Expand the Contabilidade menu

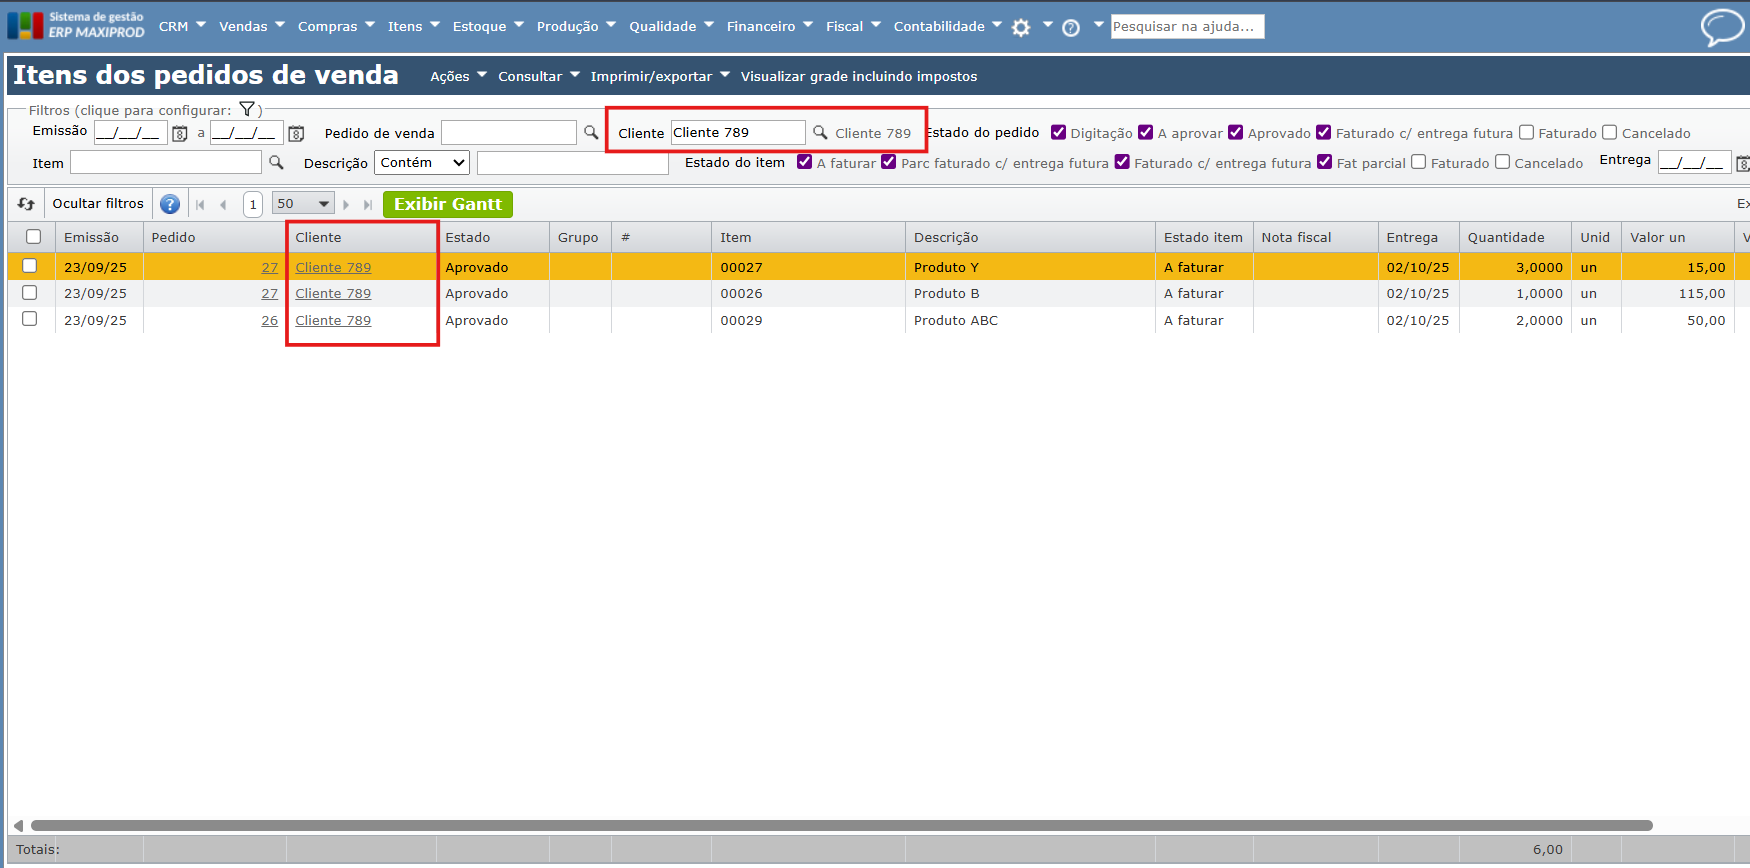[x=947, y=26]
